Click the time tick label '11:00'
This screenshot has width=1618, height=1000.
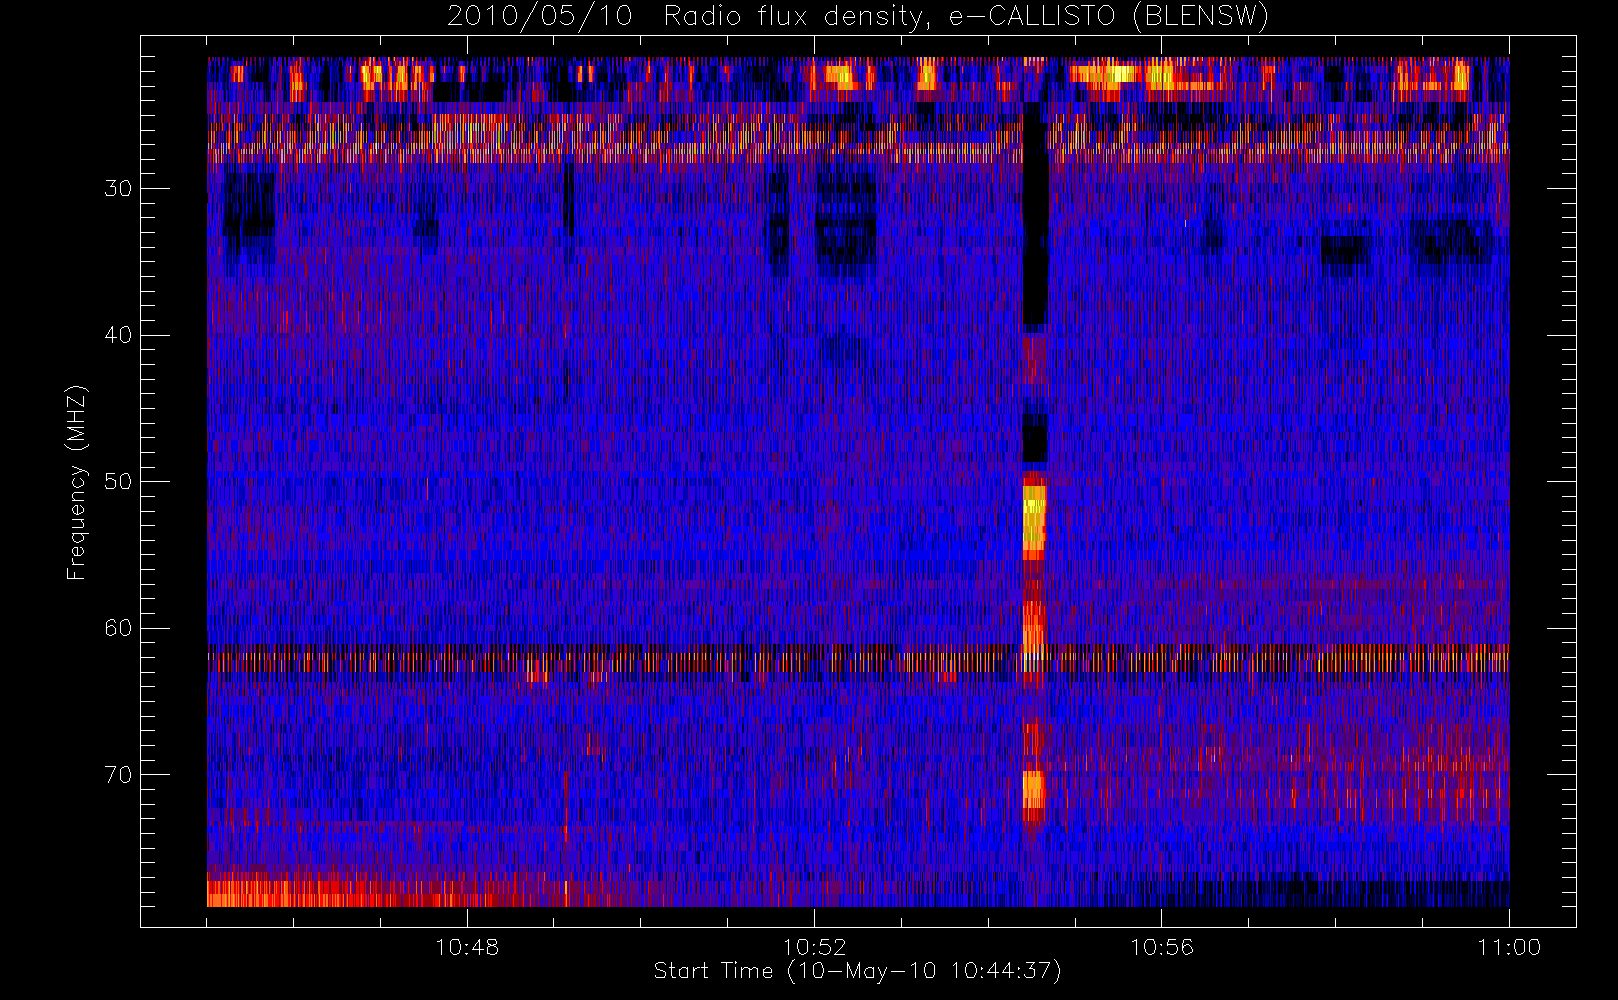click(1508, 947)
